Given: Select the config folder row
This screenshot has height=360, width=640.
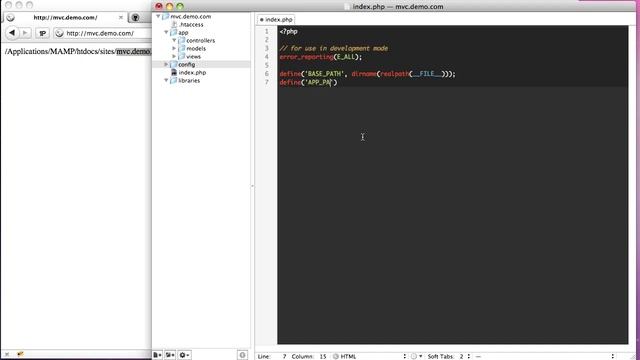Looking at the screenshot, I should 201,64.
